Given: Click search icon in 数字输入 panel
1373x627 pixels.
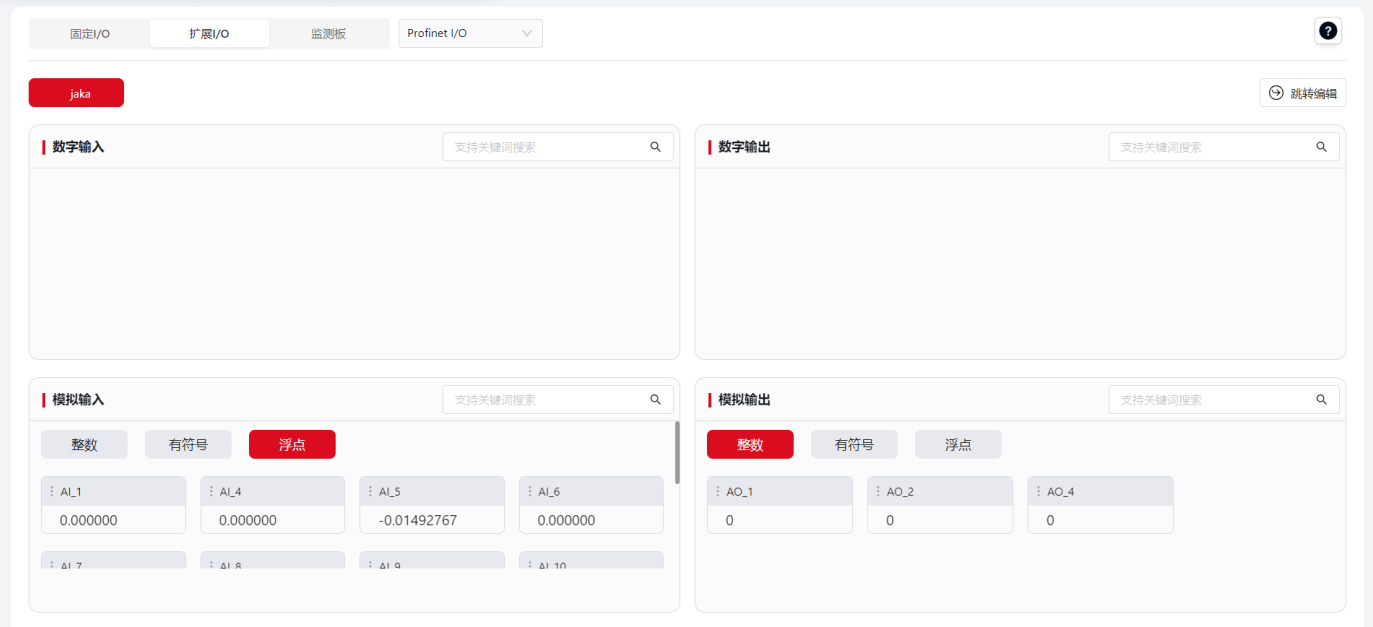Looking at the screenshot, I should pyautogui.click(x=655, y=147).
